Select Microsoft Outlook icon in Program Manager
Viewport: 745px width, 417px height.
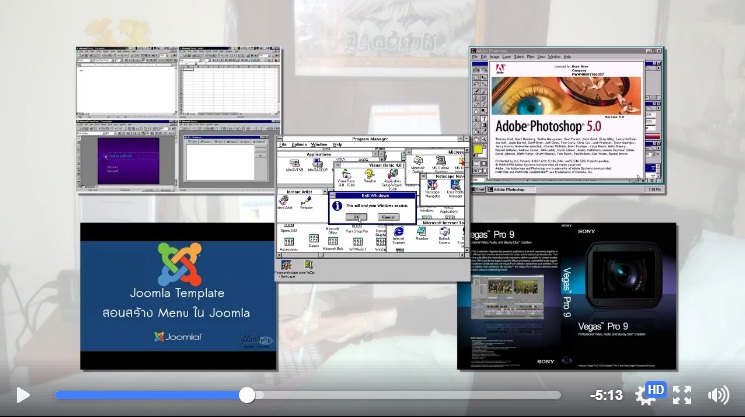pyautogui.click(x=418, y=164)
